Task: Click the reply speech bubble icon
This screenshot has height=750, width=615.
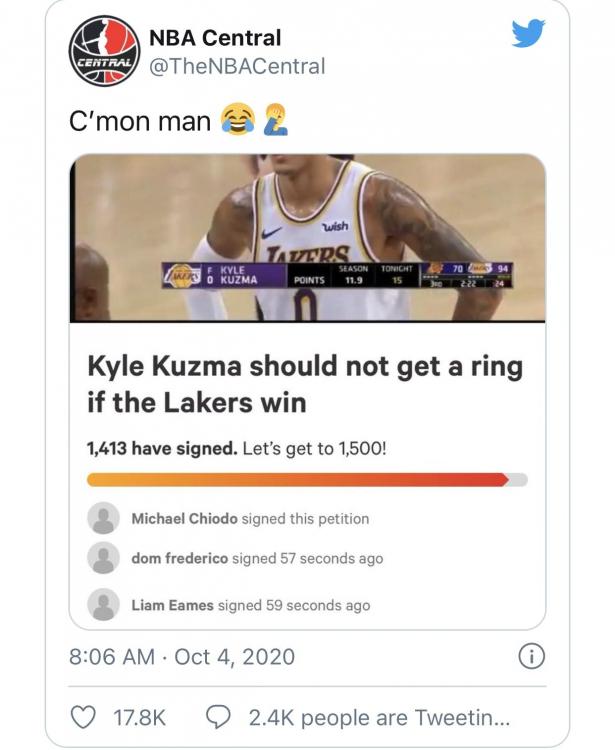Action: [218, 717]
